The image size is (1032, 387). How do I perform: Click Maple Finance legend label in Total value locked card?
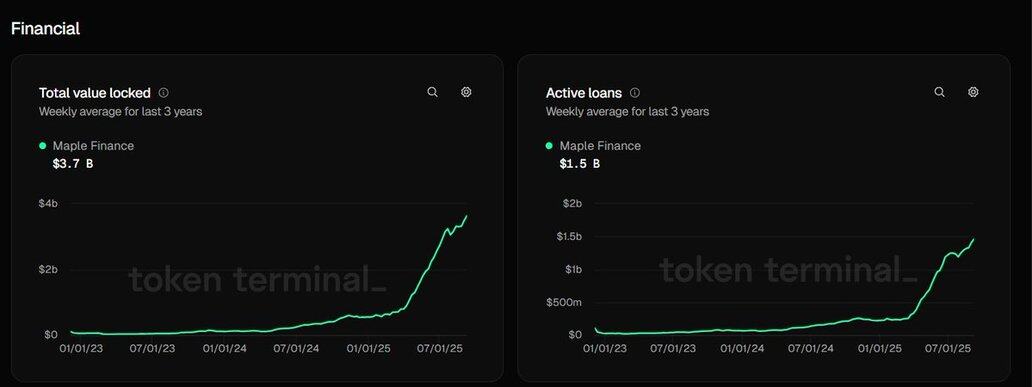(x=93, y=145)
